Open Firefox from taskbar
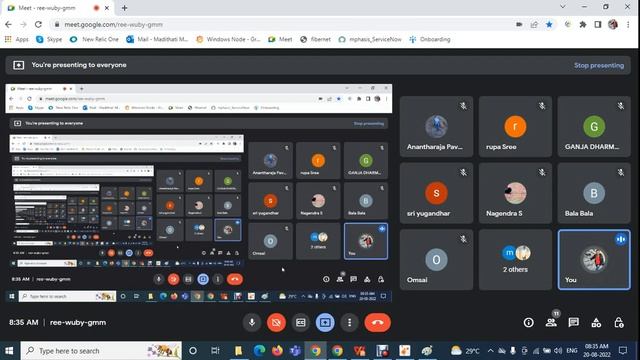Screen dimensions: 640x360 click(278, 351)
